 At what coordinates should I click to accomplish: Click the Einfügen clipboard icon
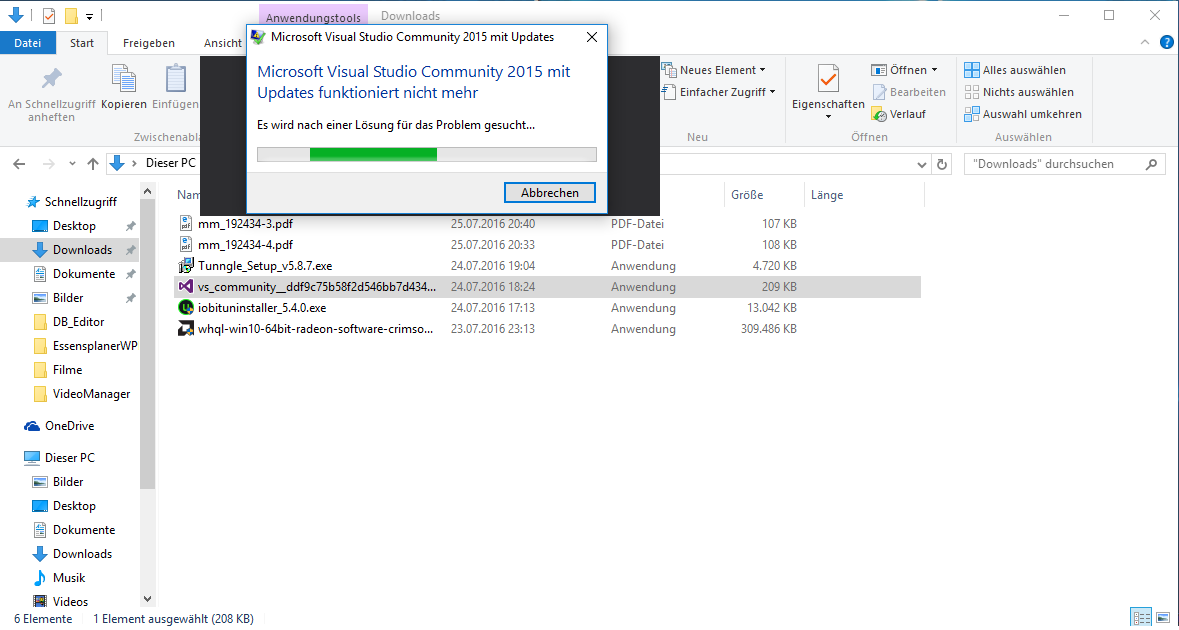tap(175, 79)
